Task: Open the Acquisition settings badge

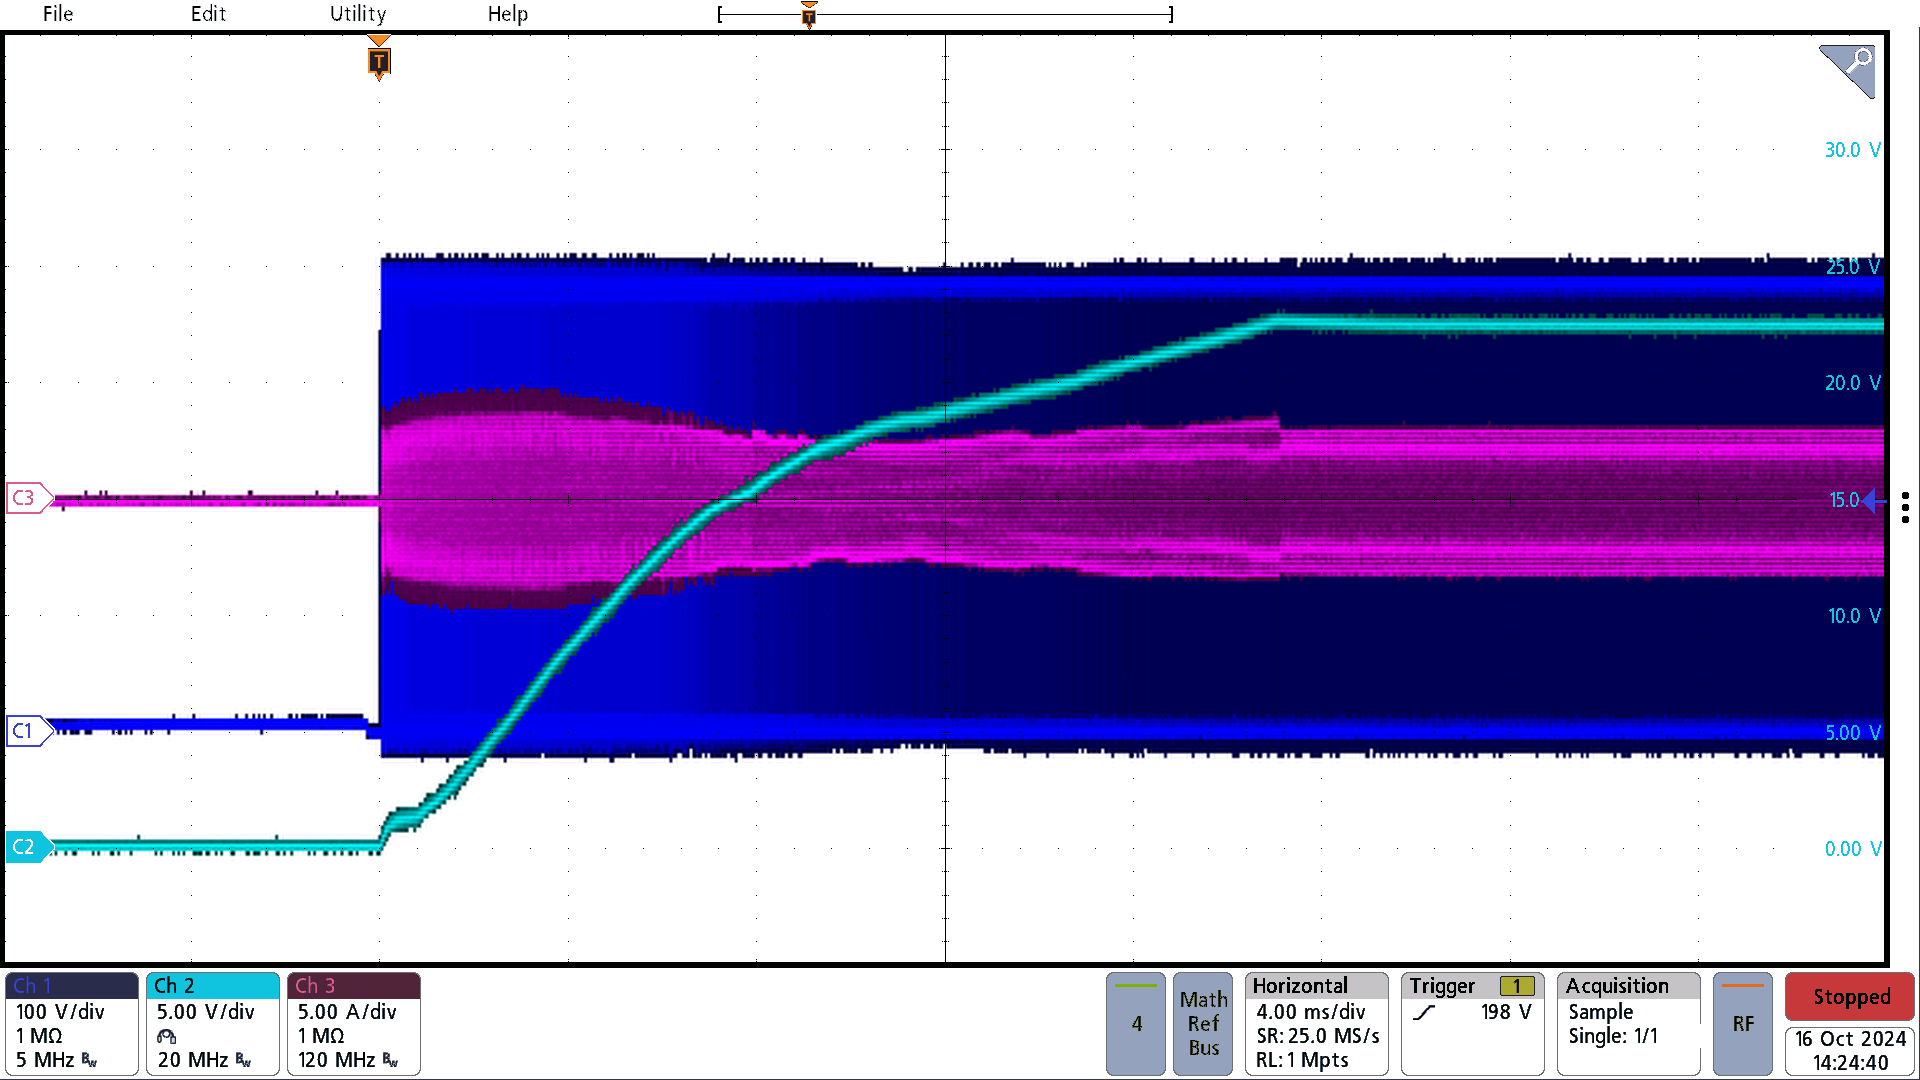Action: pyautogui.click(x=1629, y=1023)
